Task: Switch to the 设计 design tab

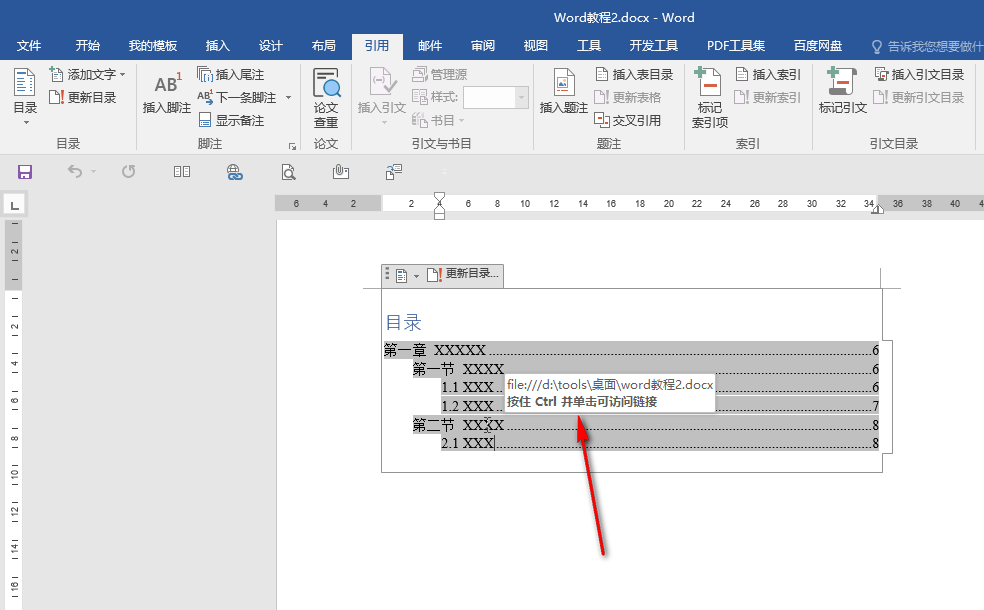Action: [x=270, y=46]
